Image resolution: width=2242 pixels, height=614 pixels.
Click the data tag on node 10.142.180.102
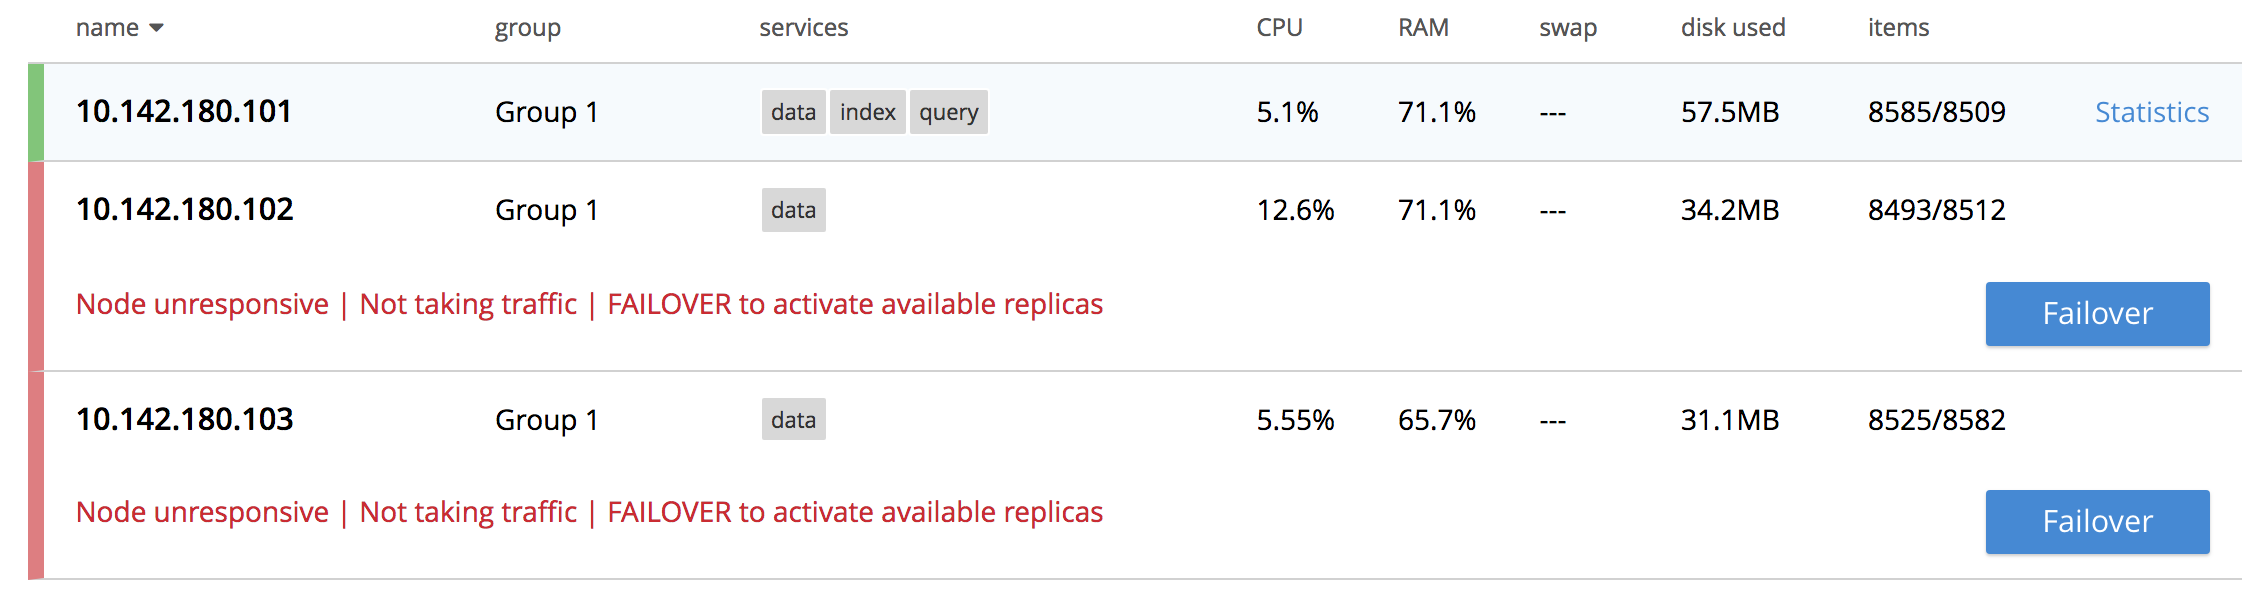click(x=793, y=210)
